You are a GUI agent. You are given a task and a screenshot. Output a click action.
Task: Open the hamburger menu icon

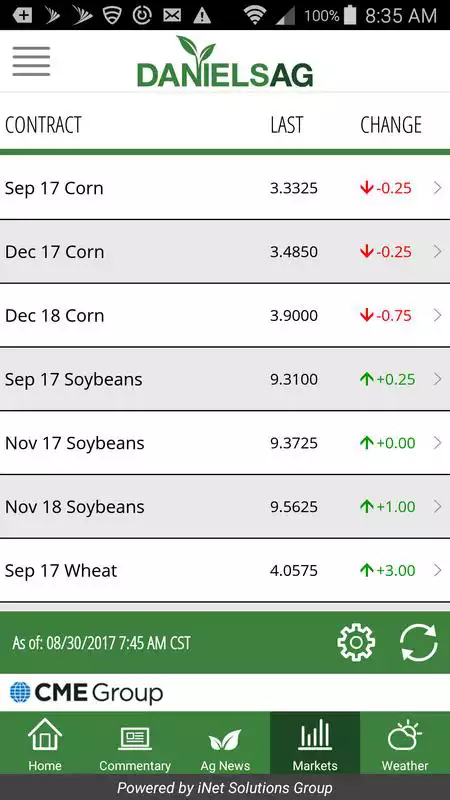(x=31, y=61)
